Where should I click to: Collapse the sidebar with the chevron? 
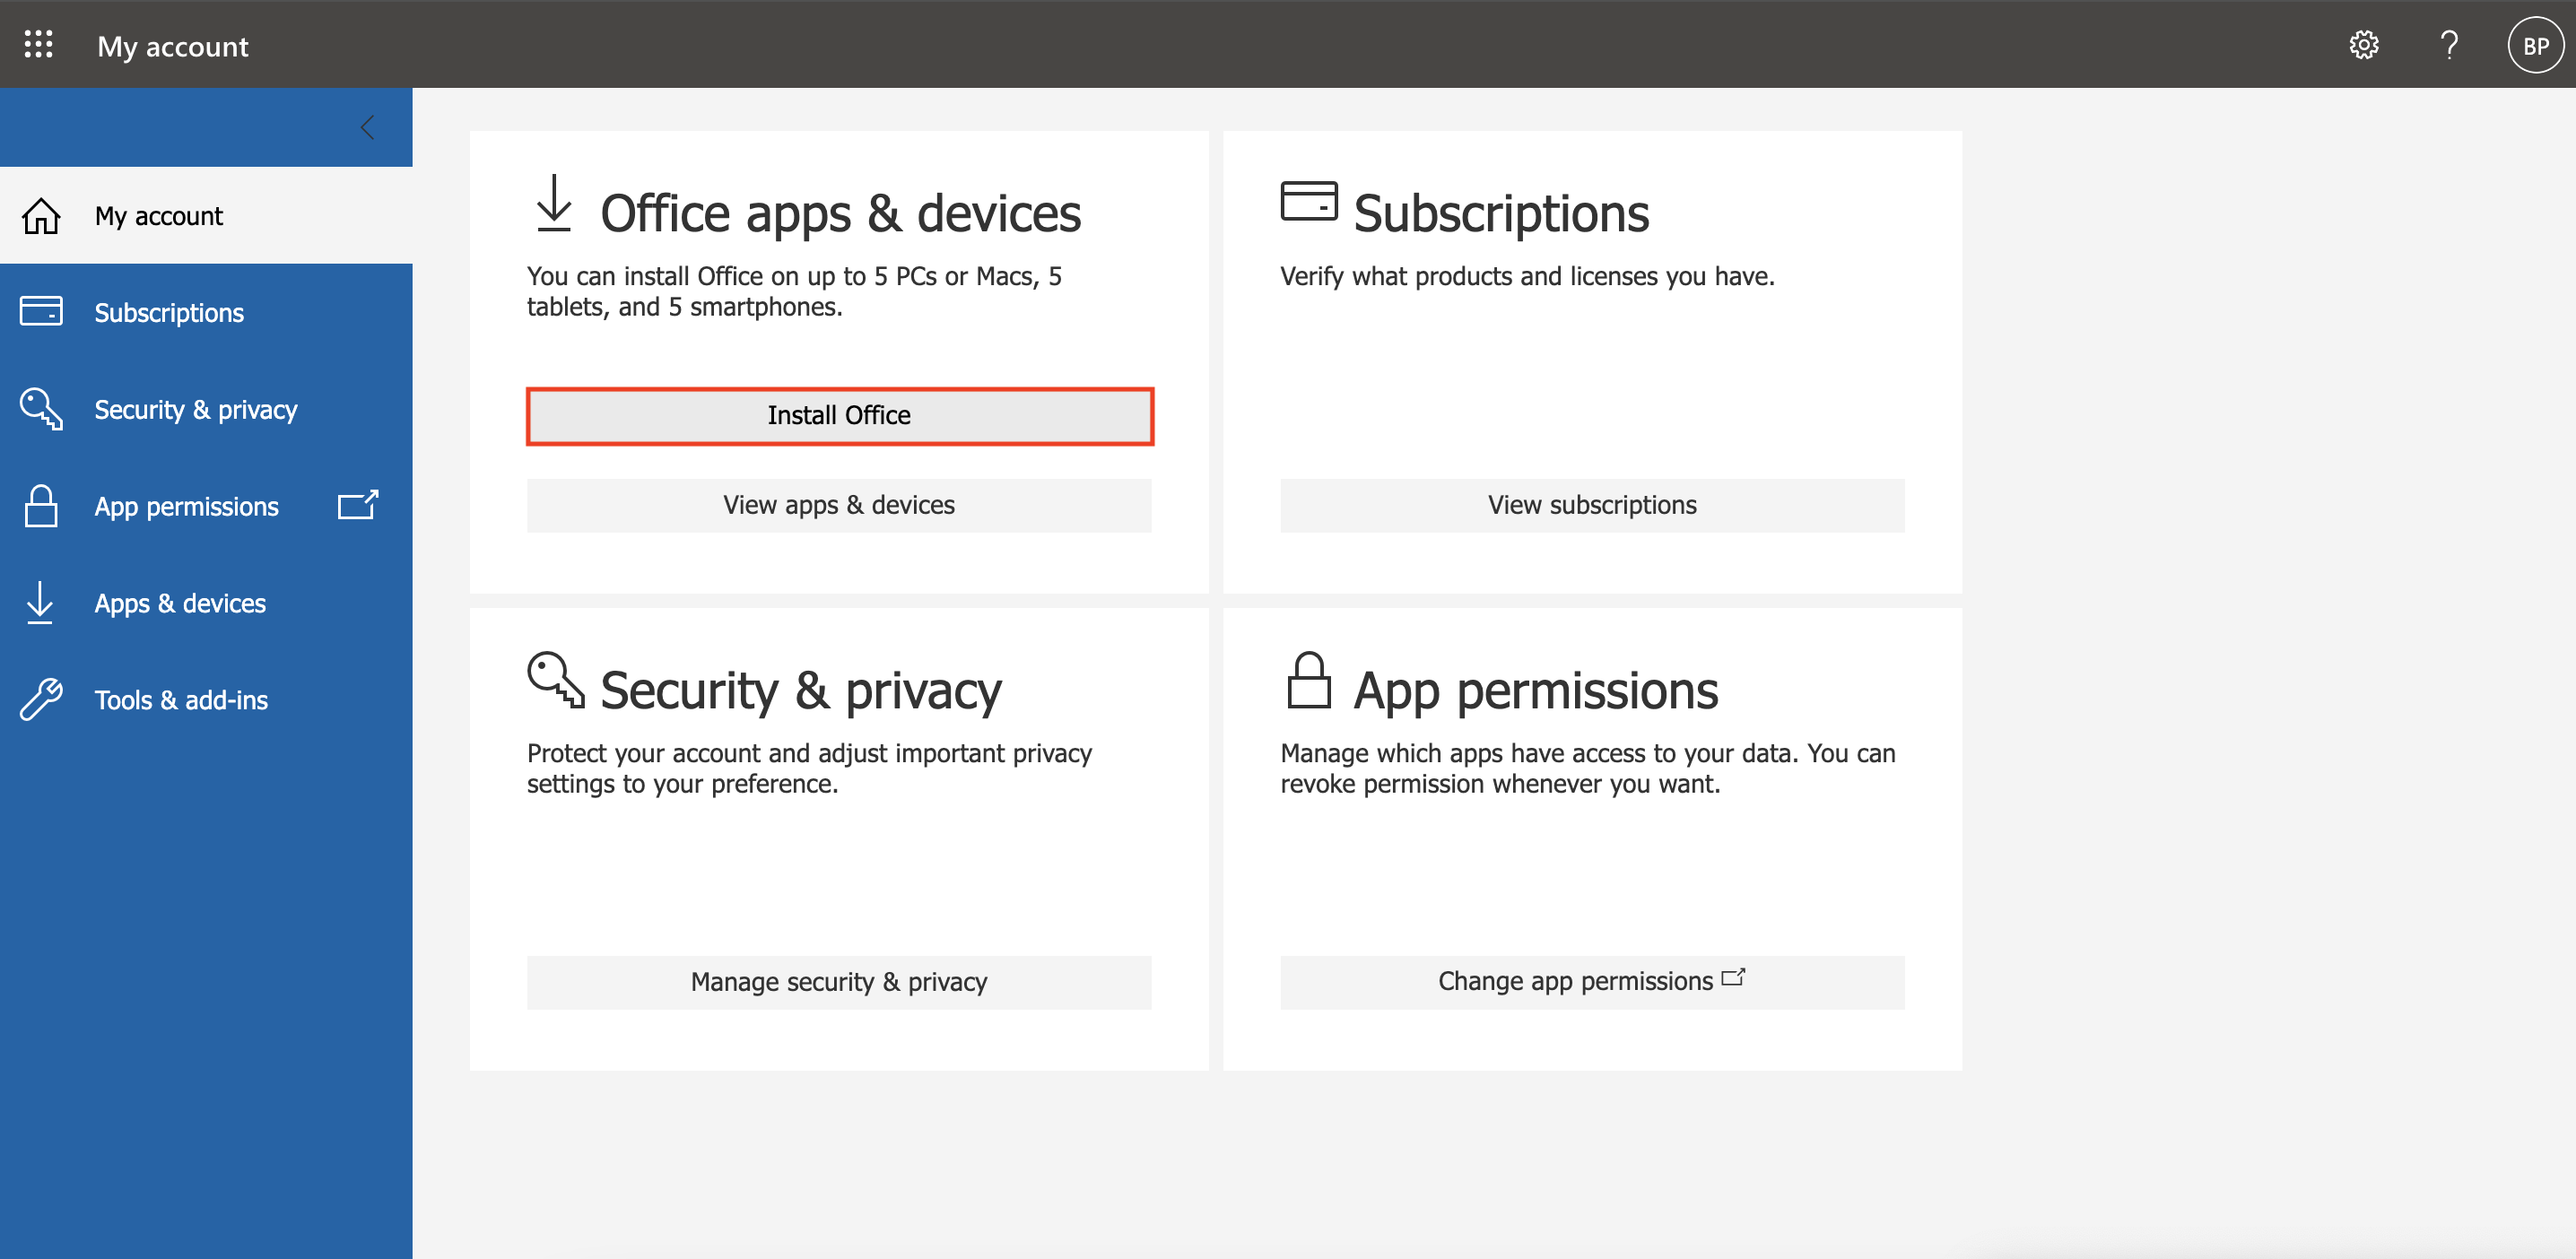(x=367, y=127)
